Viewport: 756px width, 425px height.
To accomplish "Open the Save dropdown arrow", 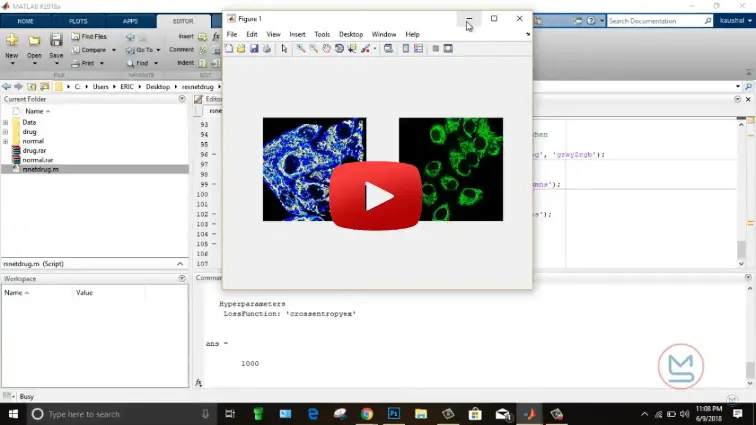I will [x=56, y=63].
